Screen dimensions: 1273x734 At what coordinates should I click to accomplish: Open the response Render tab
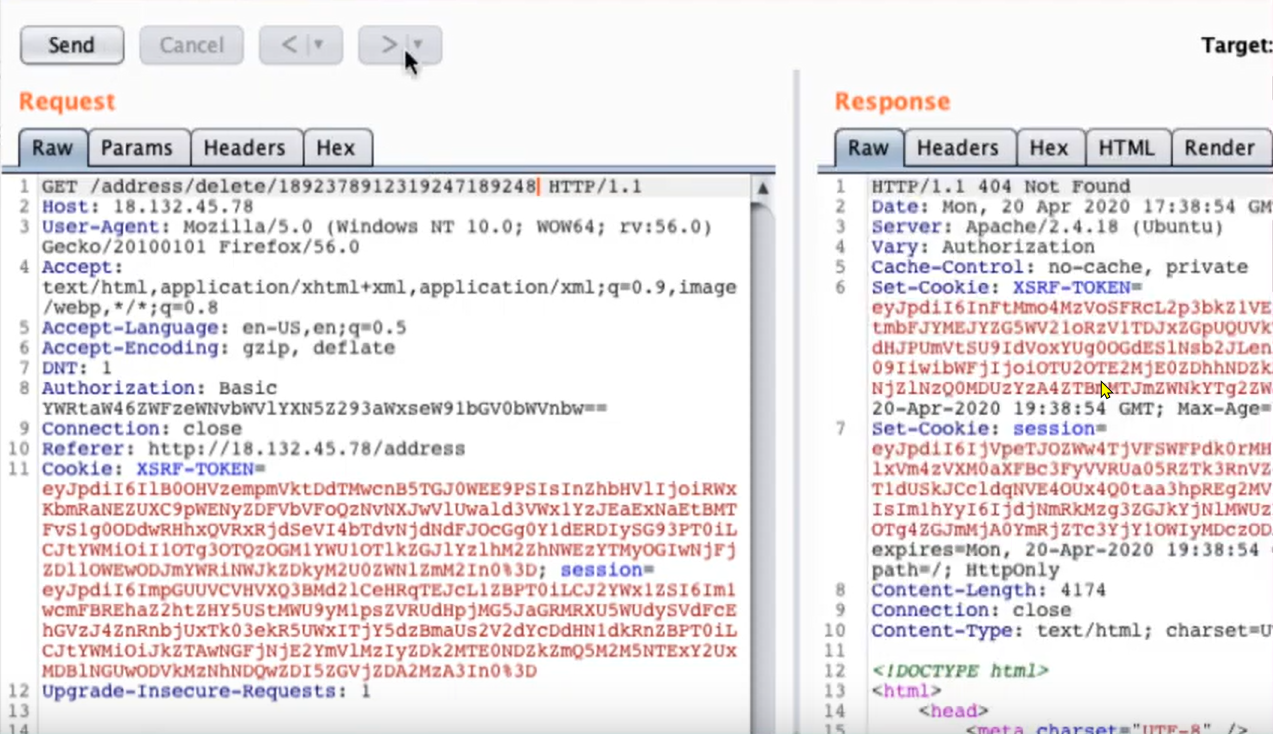1219,148
